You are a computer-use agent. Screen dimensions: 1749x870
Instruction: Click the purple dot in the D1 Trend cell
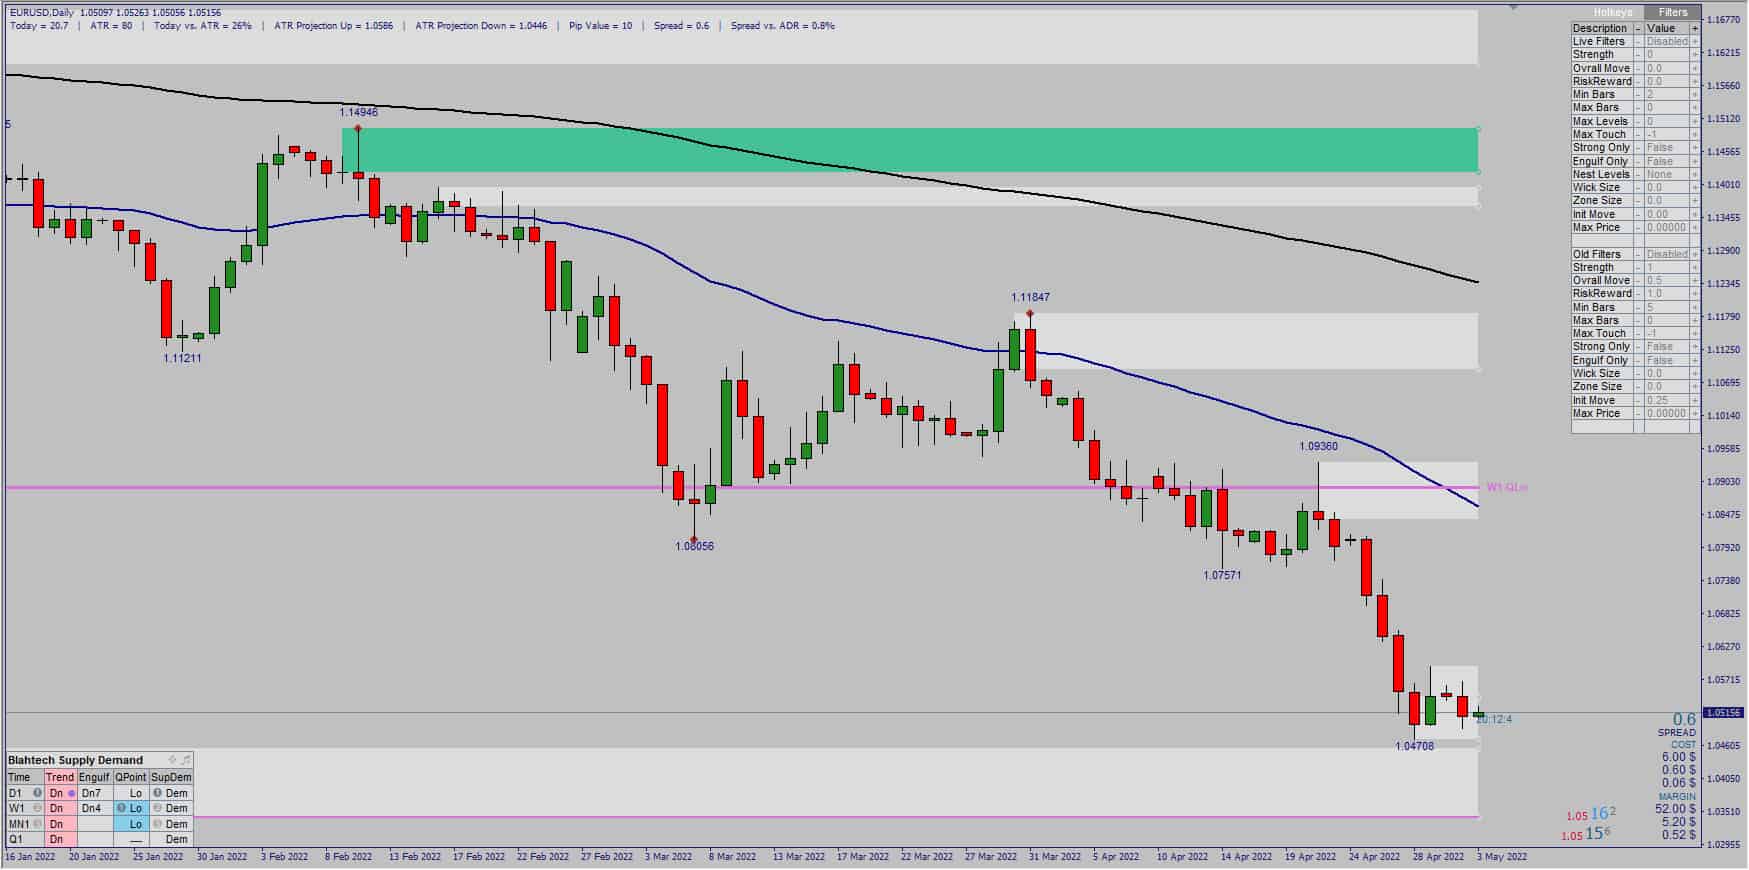(71, 793)
